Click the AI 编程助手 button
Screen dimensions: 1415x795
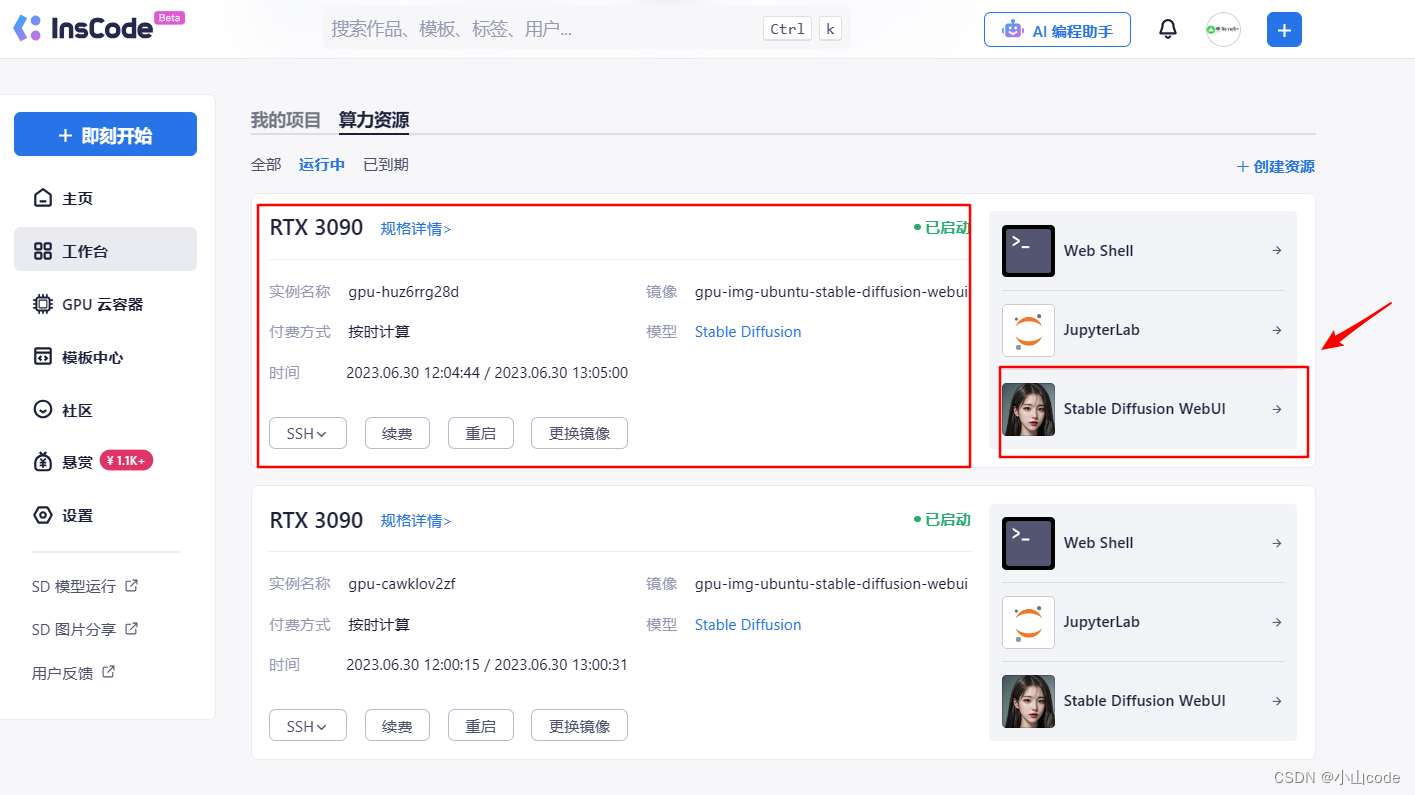pos(1057,30)
